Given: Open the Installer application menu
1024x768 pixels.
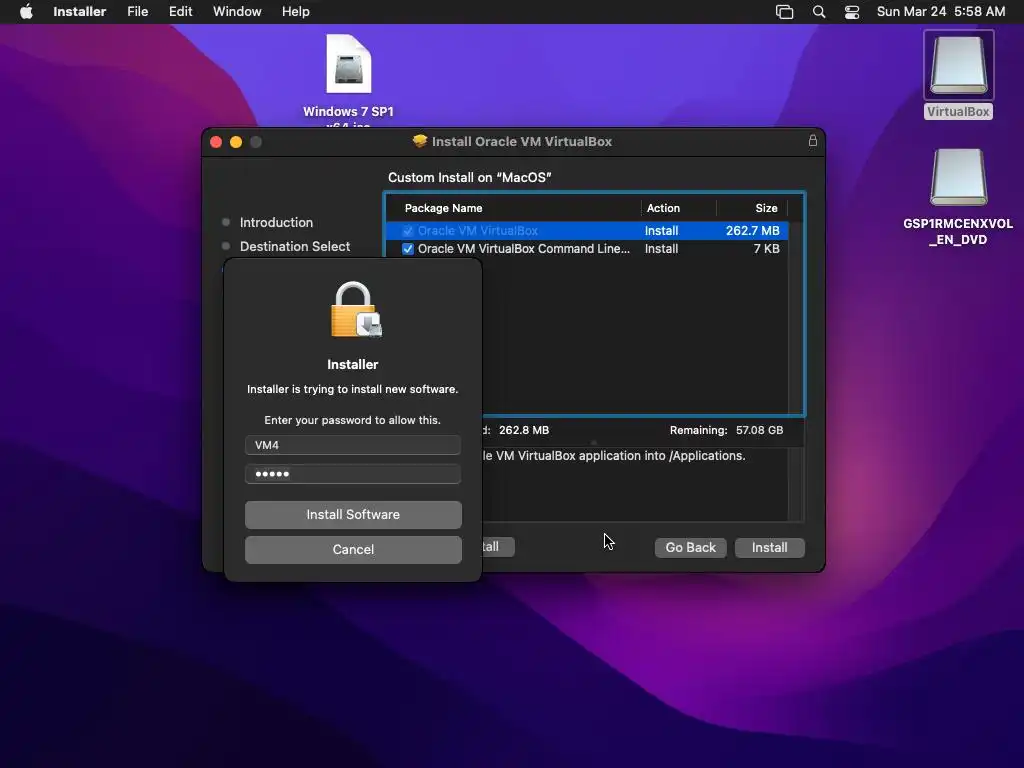Looking at the screenshot, I should coord(80,11).
